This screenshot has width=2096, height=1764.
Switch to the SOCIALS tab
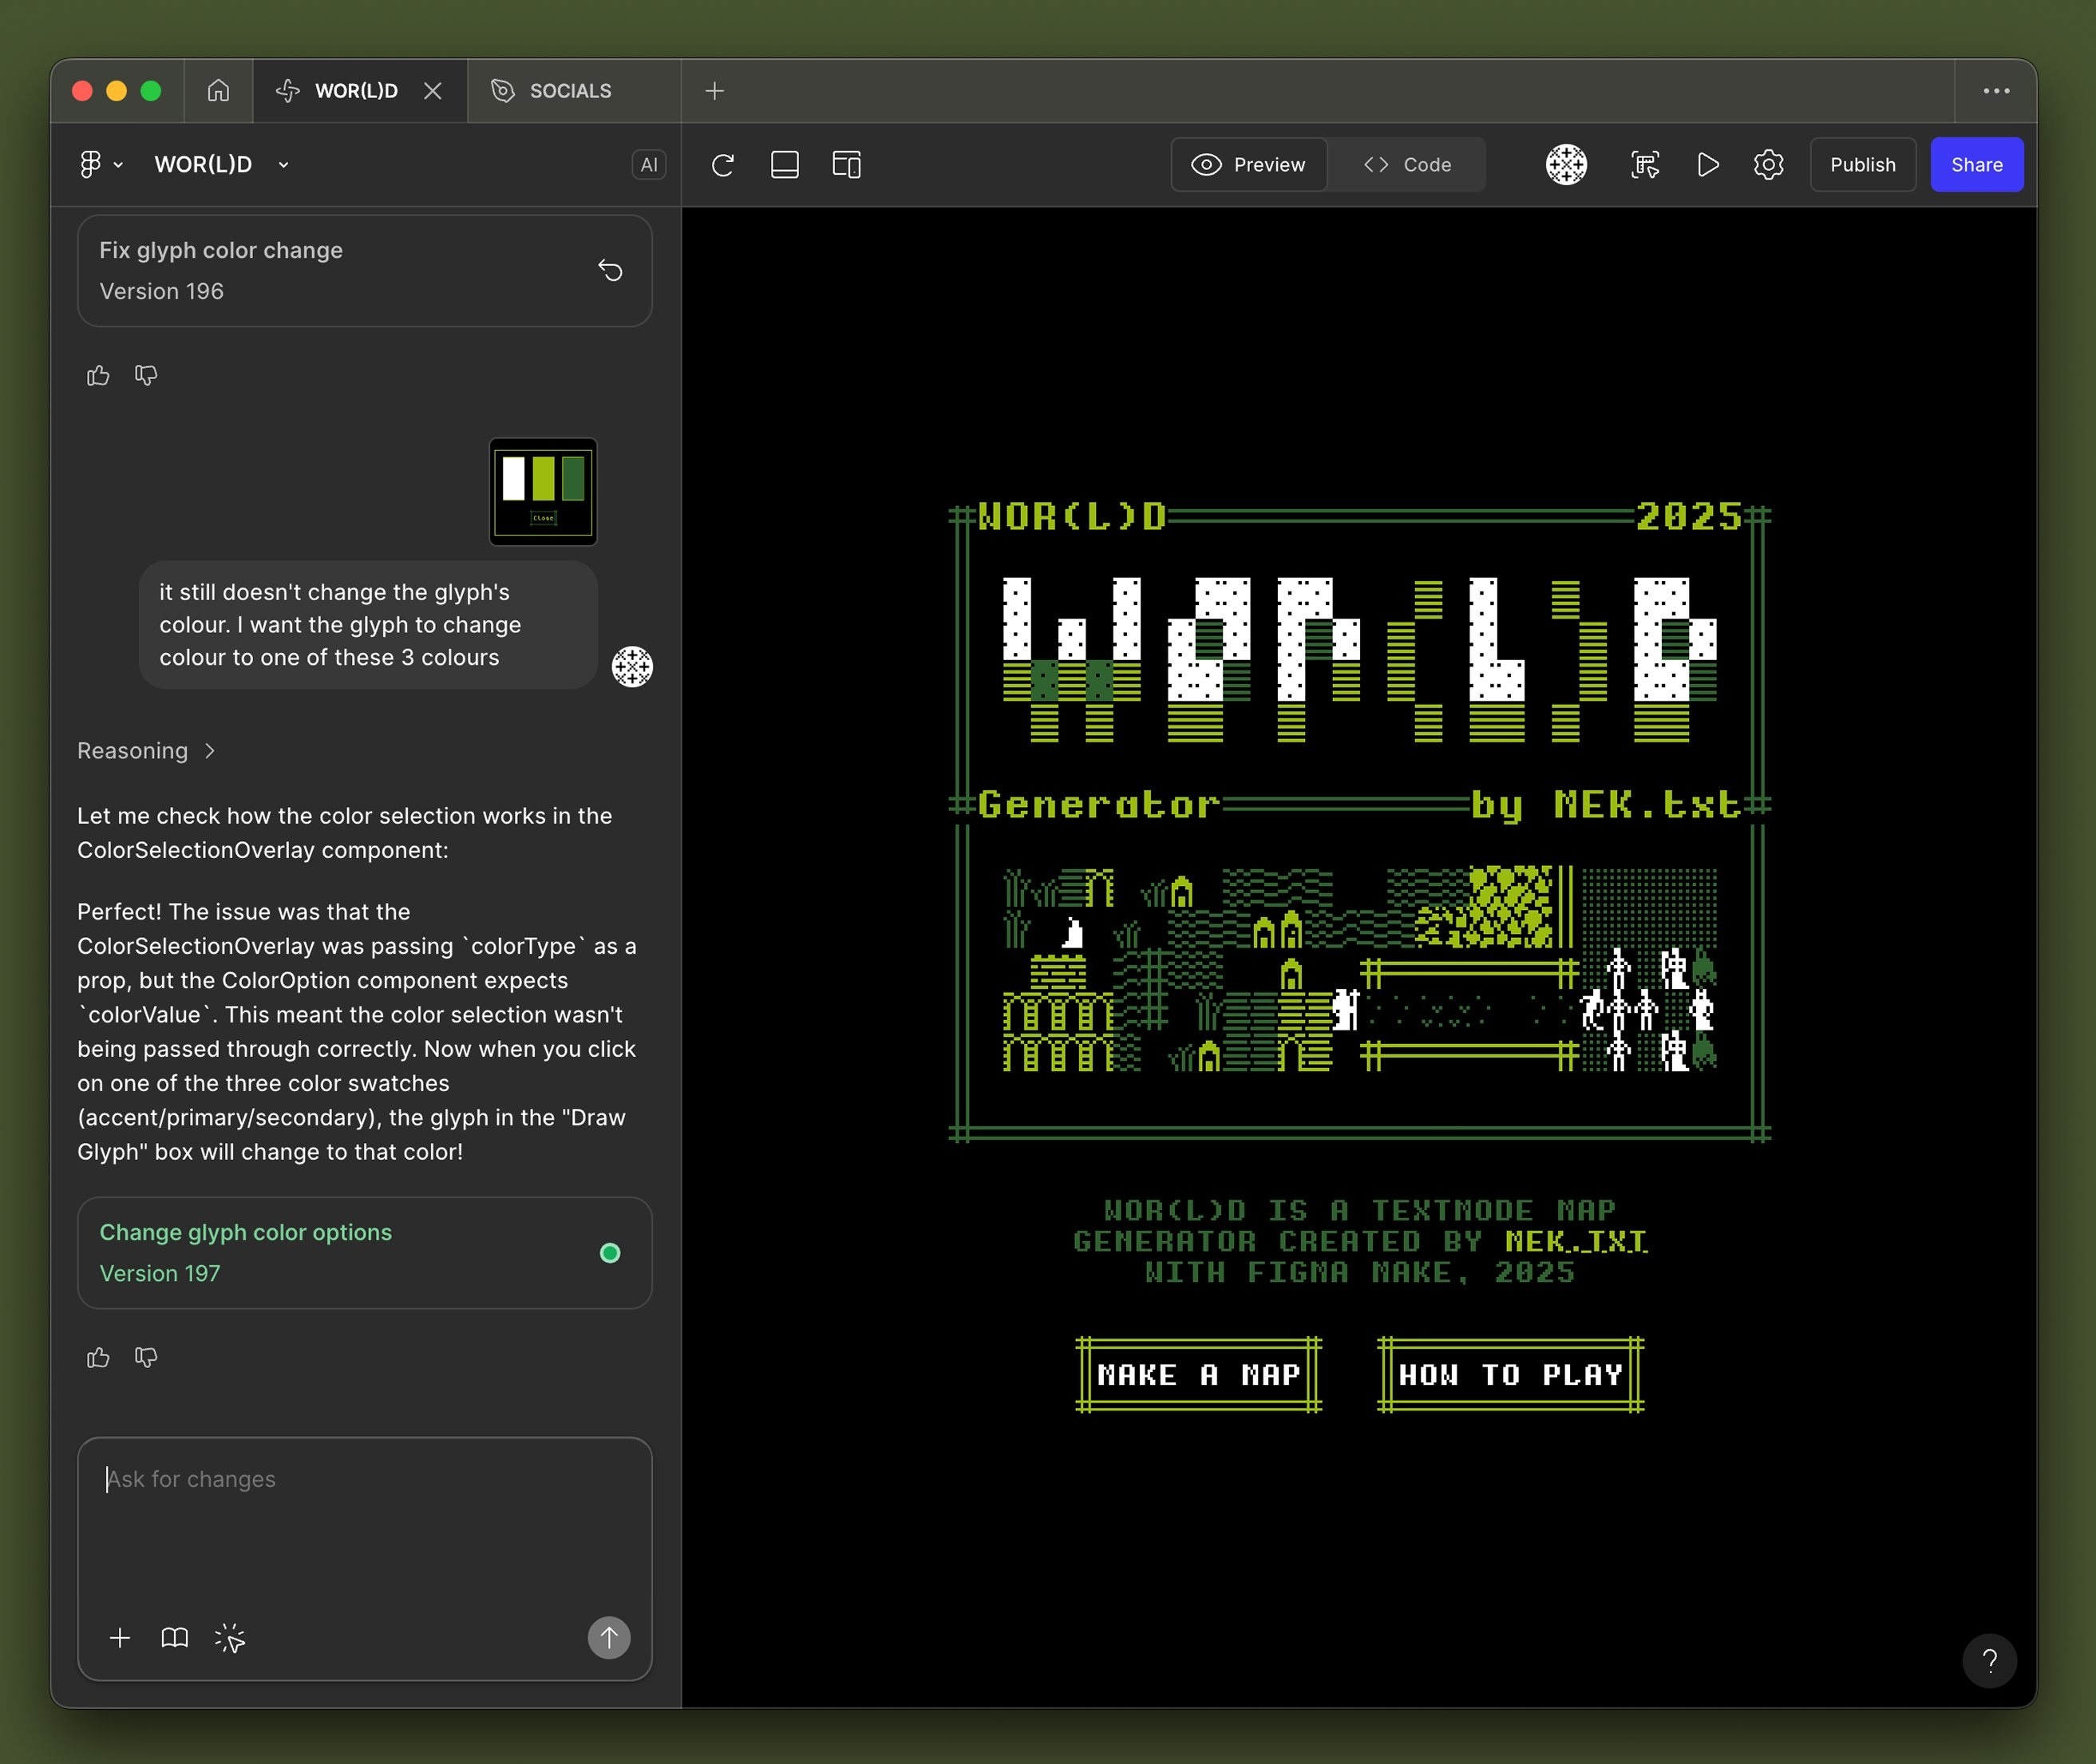click(570, 91)
